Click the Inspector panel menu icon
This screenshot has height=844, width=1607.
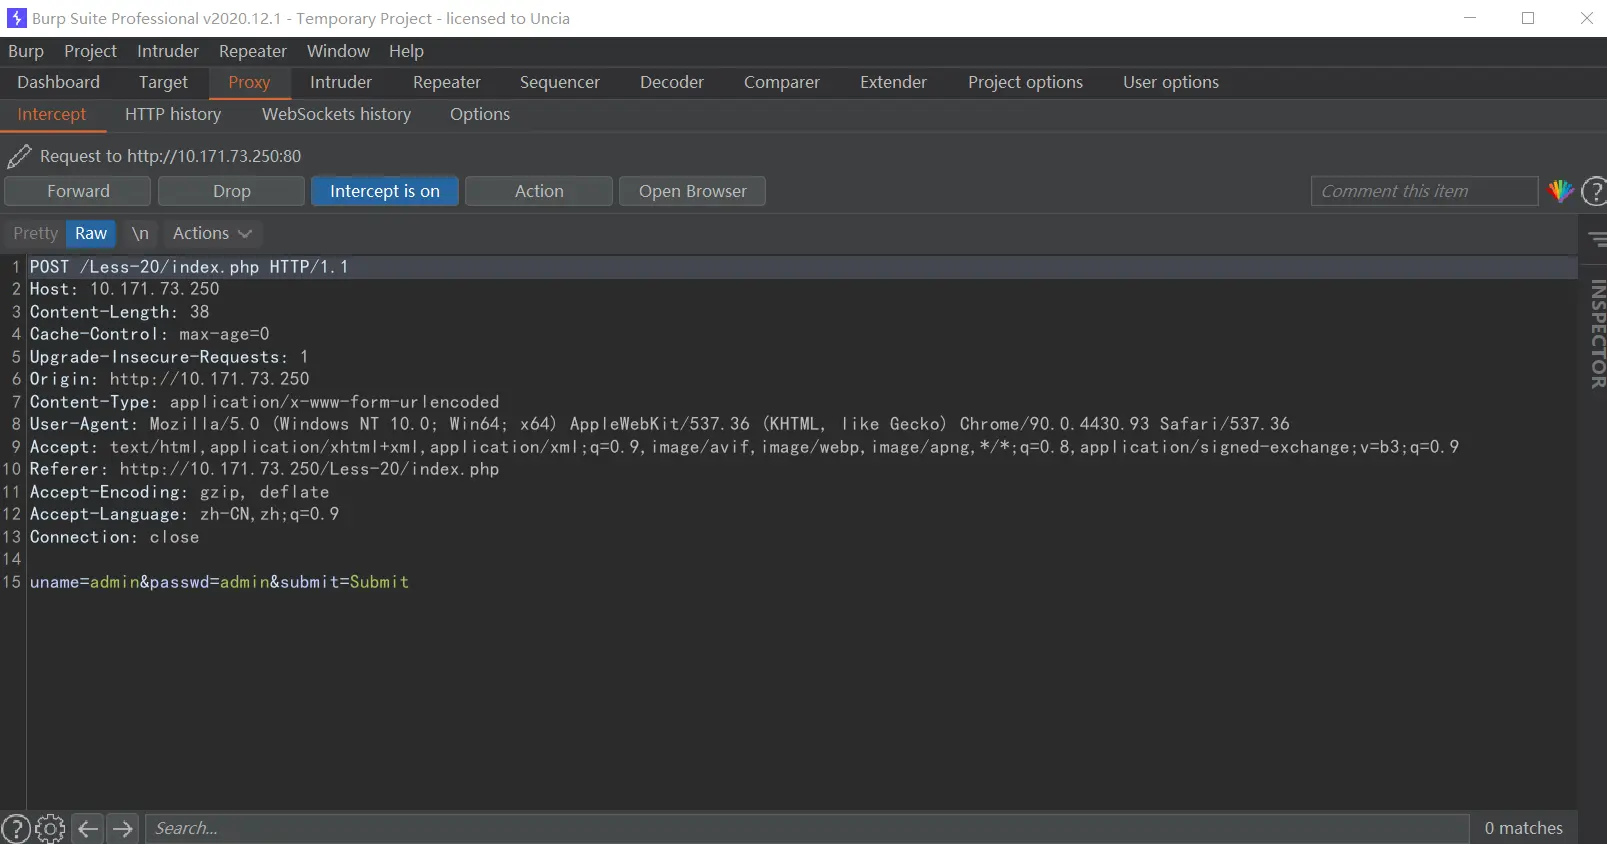coord(1597,239)
